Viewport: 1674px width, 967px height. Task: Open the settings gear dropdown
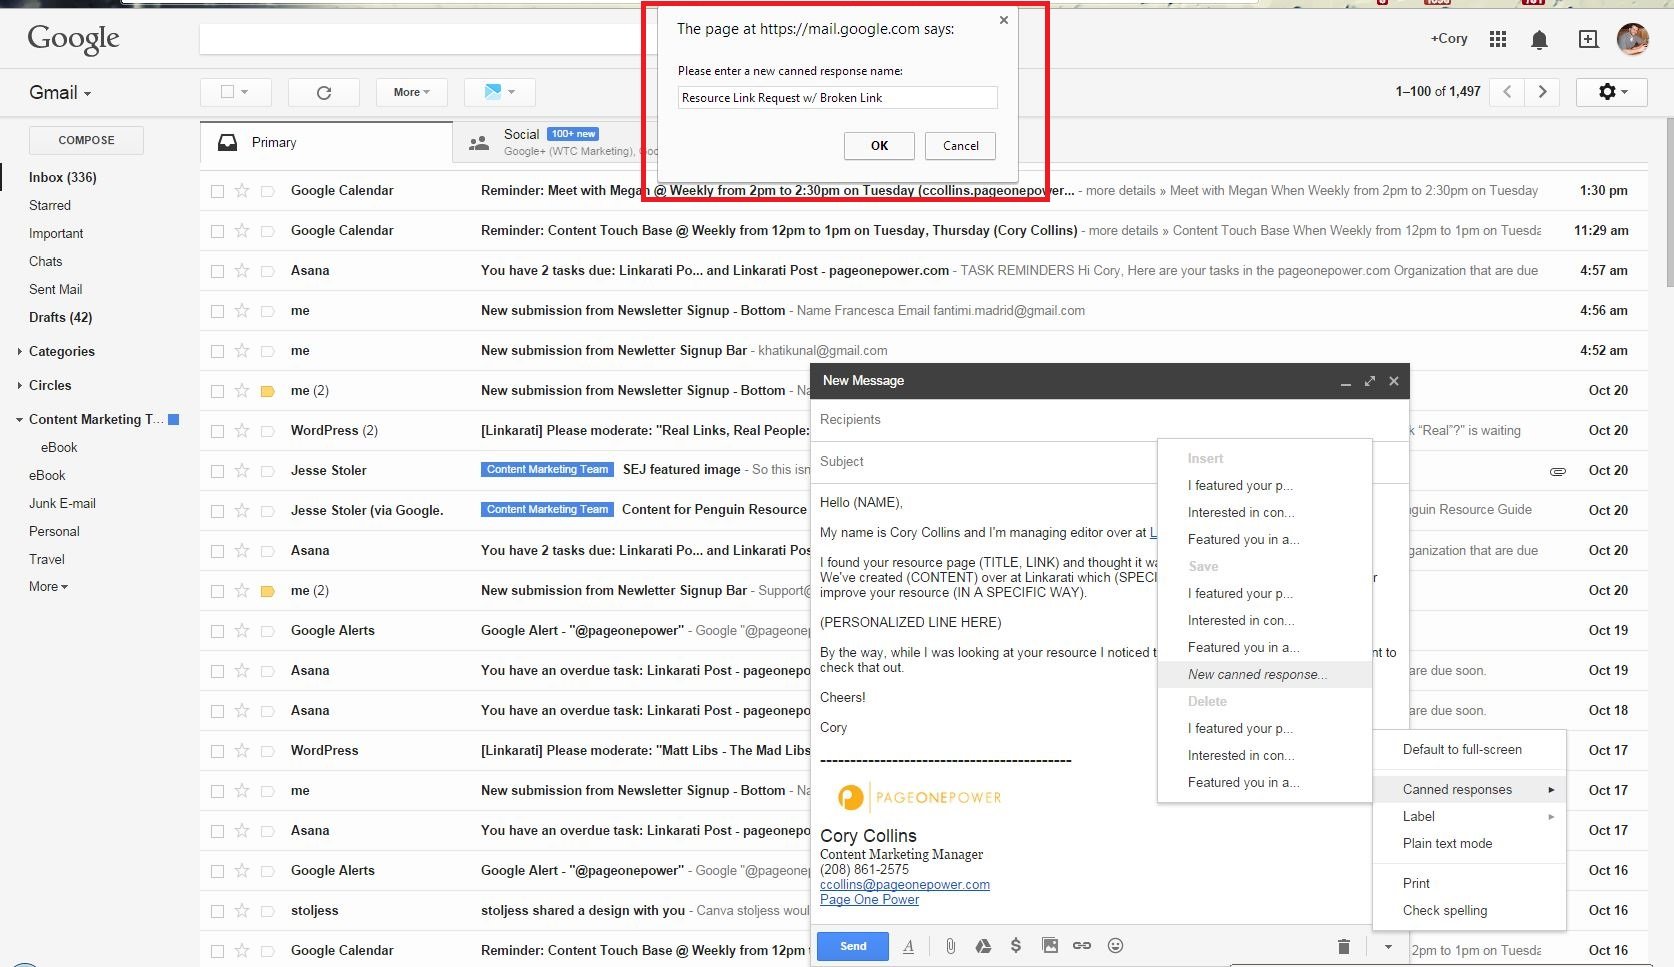1612,92
